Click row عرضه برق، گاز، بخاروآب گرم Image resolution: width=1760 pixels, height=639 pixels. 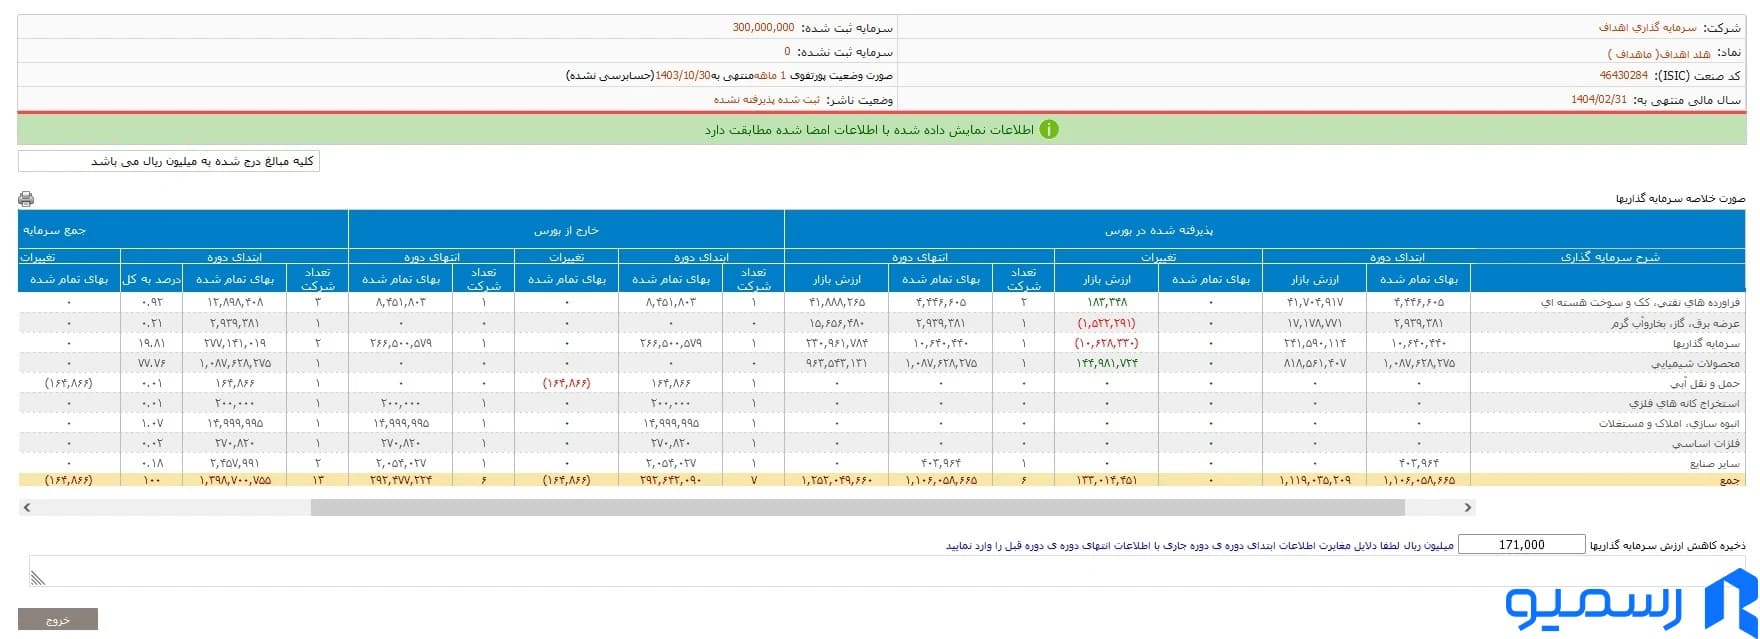pos(1675,323)
